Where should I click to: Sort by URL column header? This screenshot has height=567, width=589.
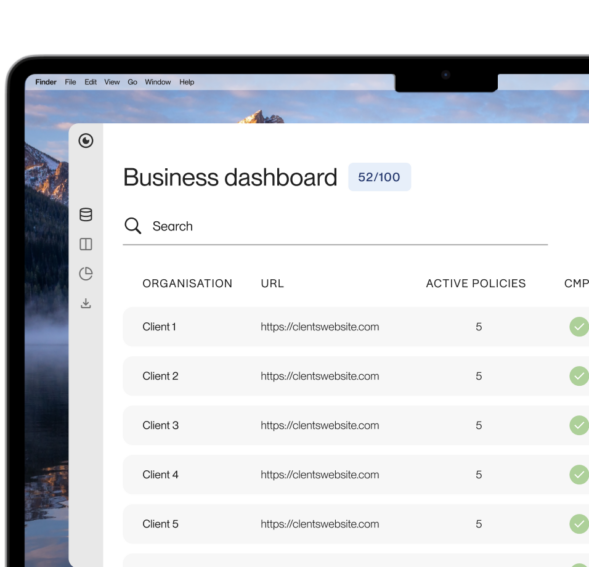click(x=272, y=283)
